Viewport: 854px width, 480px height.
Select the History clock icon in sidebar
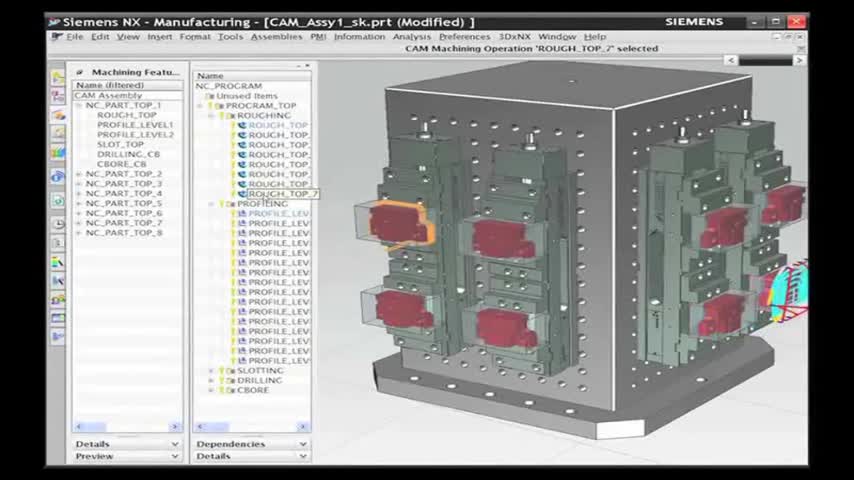coord(58,223)
